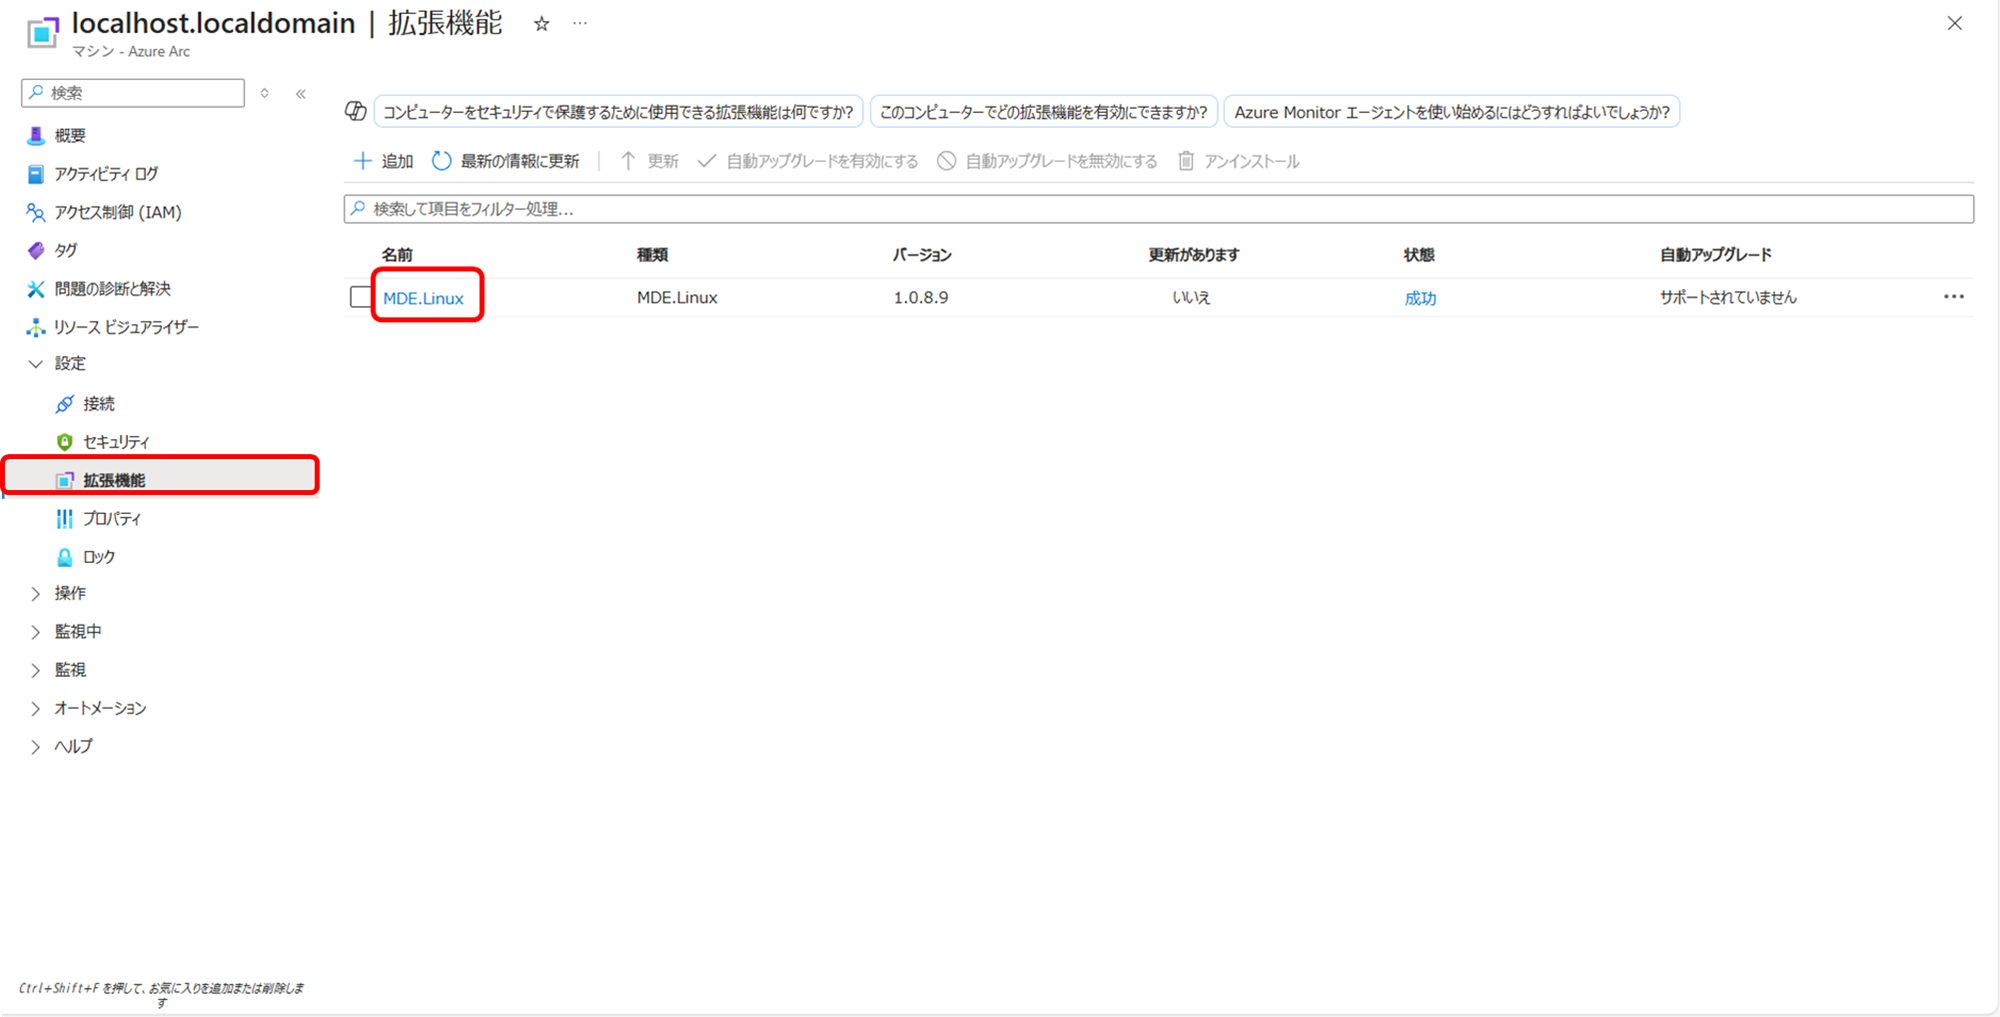
Task: Click the プロパティ bars icon
Action: click(65, 518)
